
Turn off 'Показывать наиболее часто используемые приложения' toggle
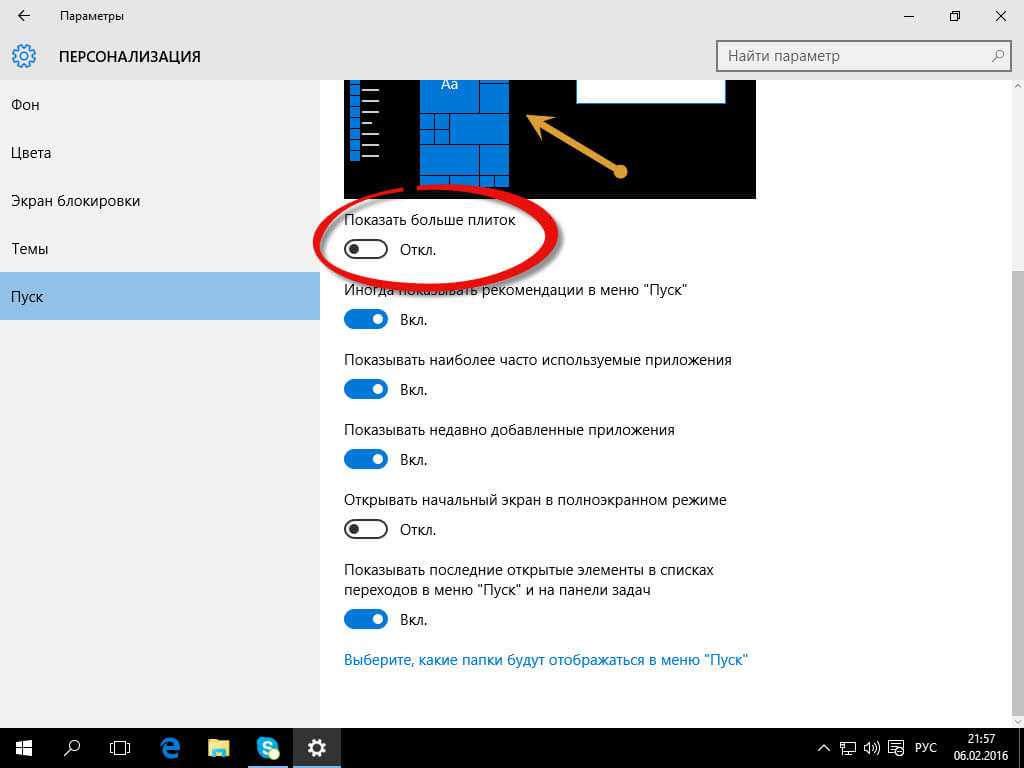point(365,389)
